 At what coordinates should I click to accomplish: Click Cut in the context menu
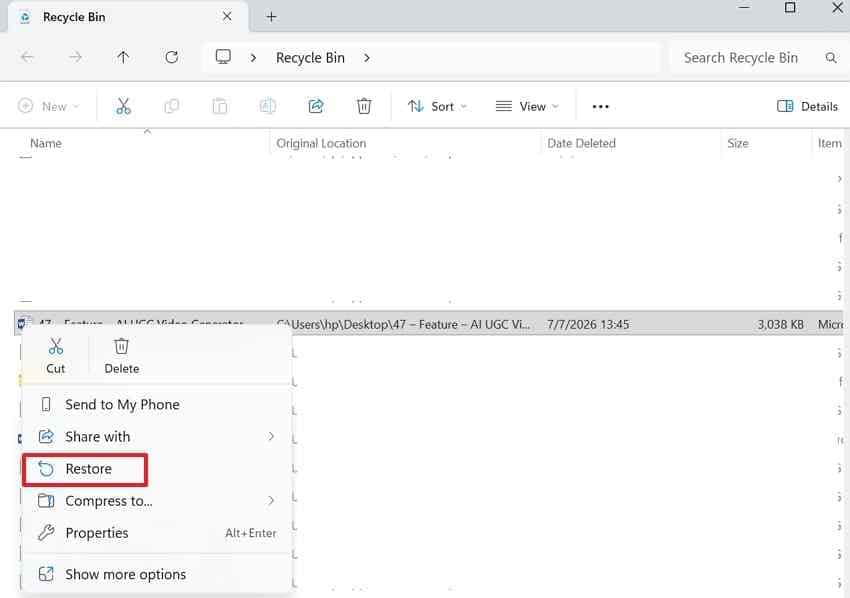point(55,356)
